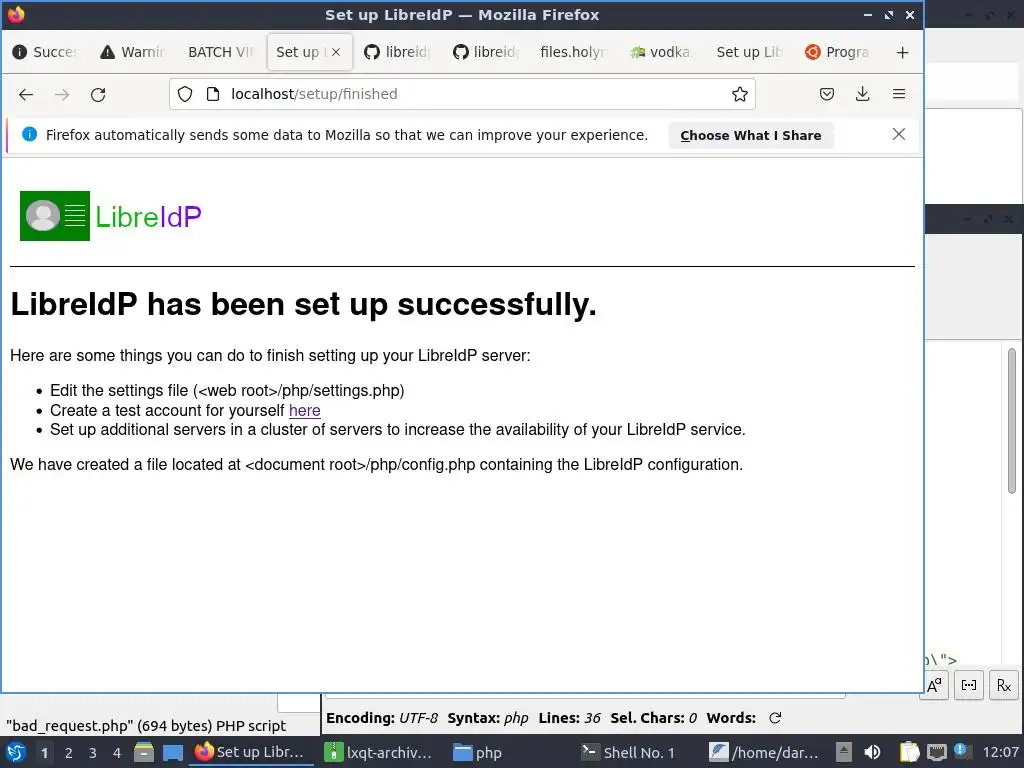Switch to the Progra tab
Image resolution: width=1024 pixels, height=768 pixels.
[x=837, y=52]
